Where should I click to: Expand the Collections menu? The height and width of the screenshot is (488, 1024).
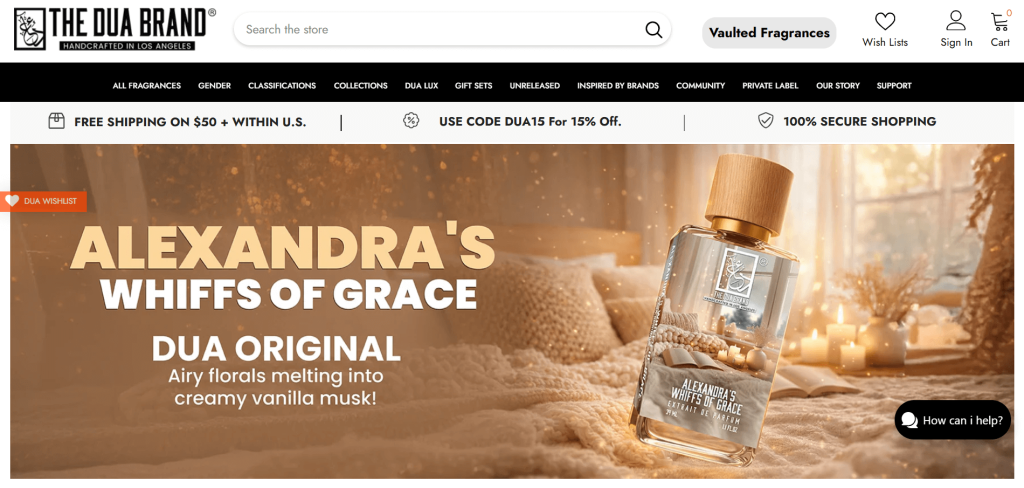360,86
